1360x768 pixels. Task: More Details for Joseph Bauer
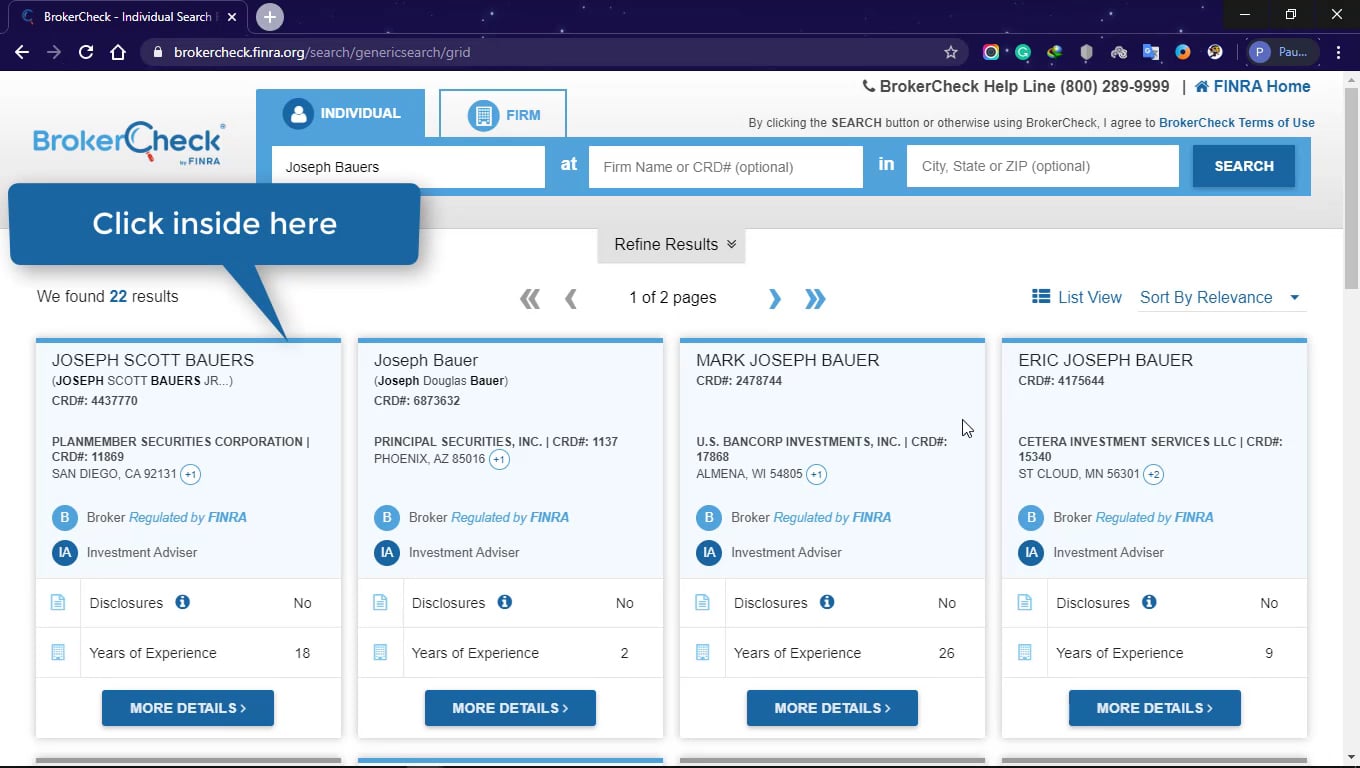(510, 708)
